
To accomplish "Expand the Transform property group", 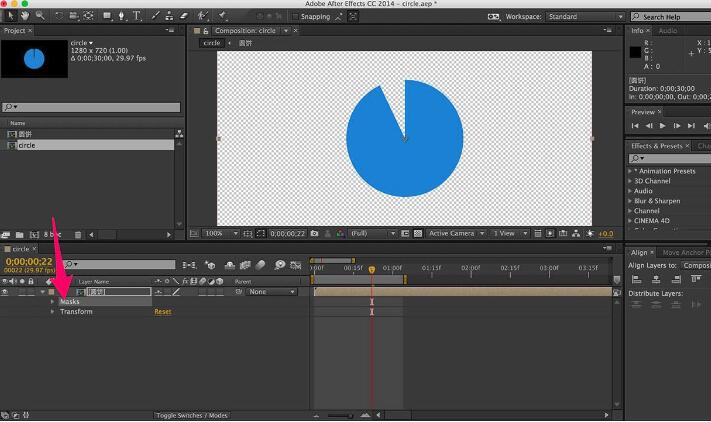I will pyautogui.click(x=53, y=312).
